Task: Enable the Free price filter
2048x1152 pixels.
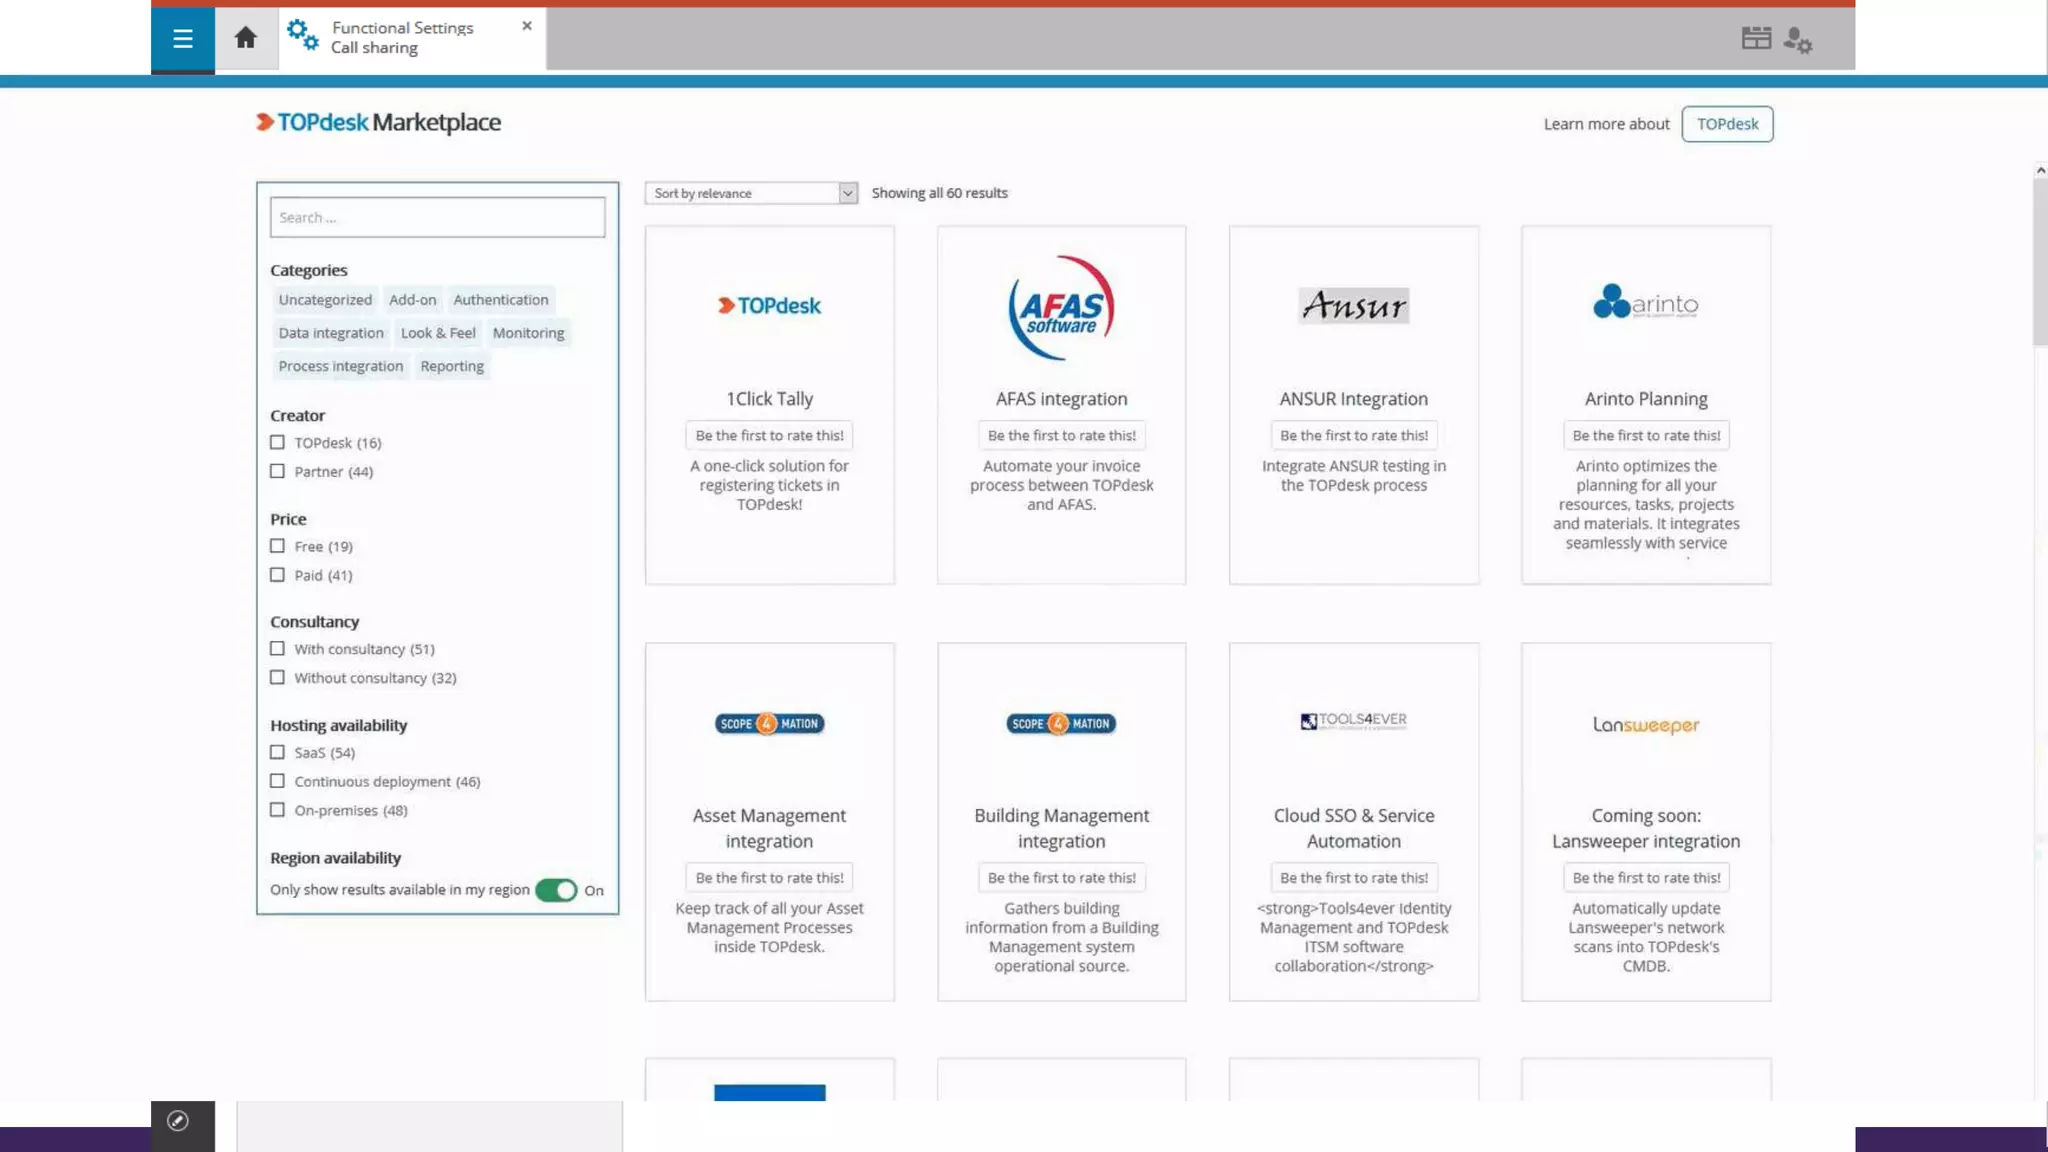Action: point(277,546)
